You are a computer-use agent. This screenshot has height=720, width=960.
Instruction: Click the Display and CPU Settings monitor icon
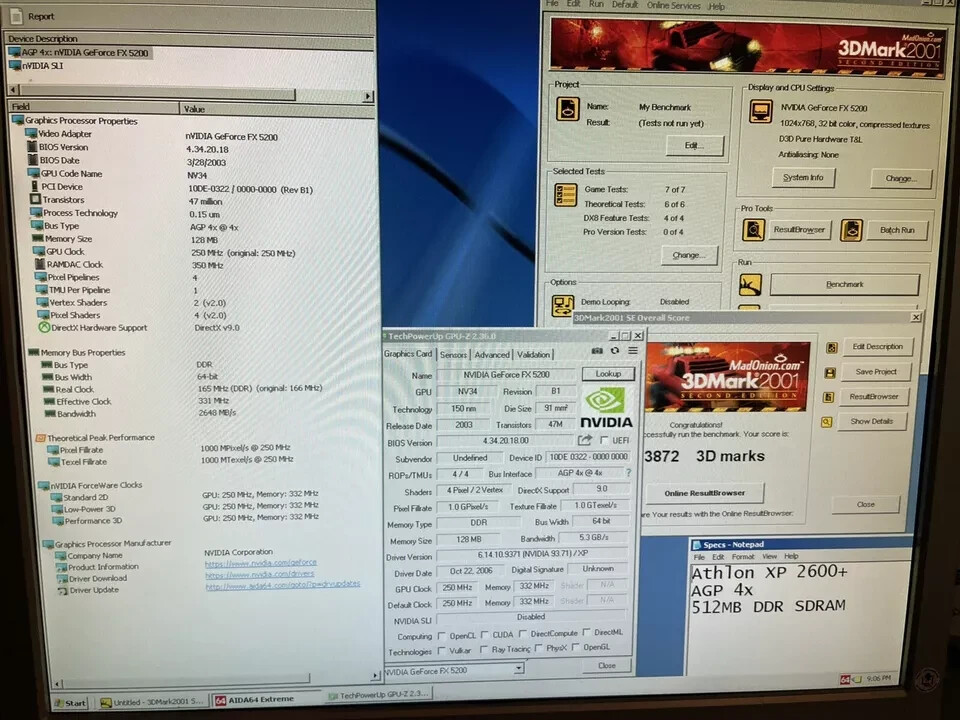(x=760, y=111)
